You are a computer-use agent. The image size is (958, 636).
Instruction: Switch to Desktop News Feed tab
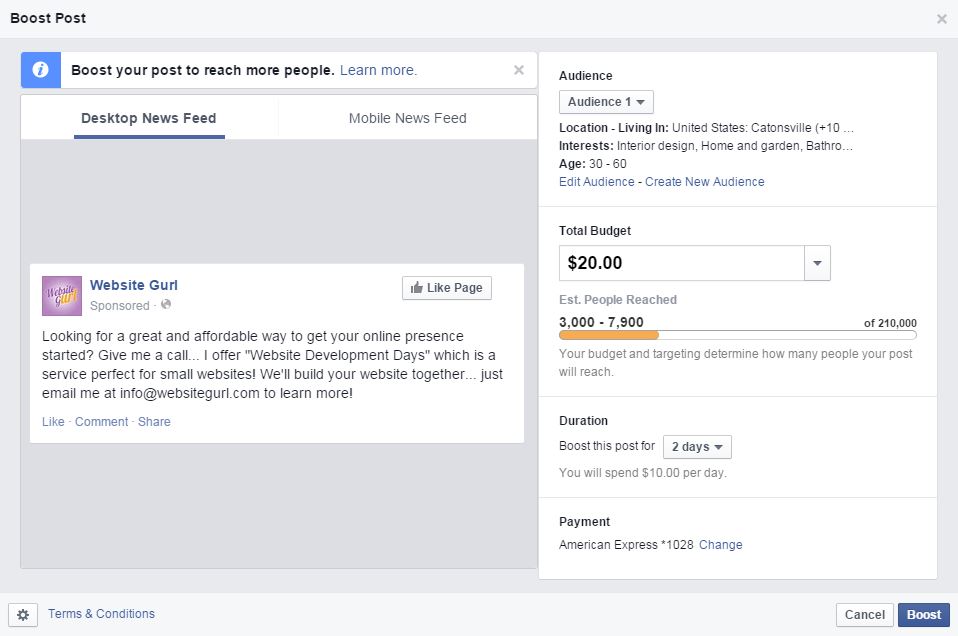pos(149,118)
